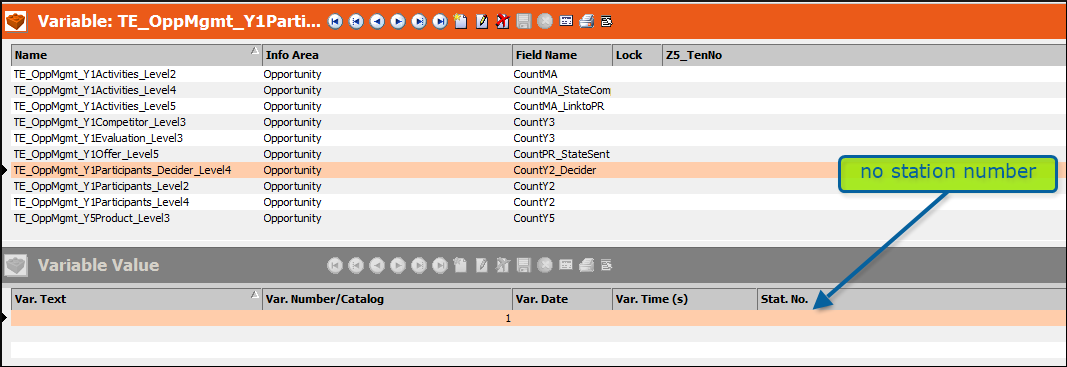Click the Var. Number/Catalog column header
The image size is (1067, 367).
pos(387,299)
